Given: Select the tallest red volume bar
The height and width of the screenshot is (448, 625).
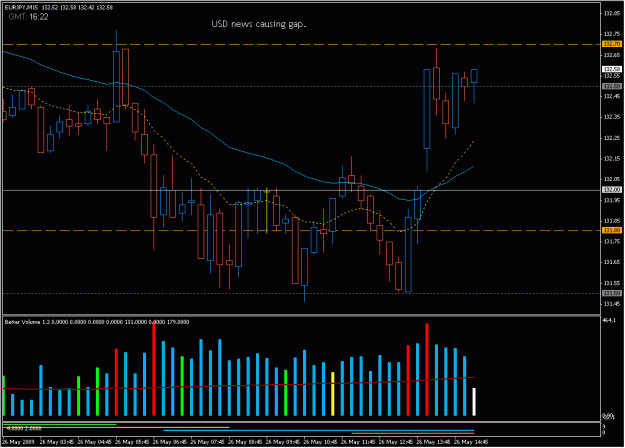Looking at the screenshot, I should (x=154, y=369).
